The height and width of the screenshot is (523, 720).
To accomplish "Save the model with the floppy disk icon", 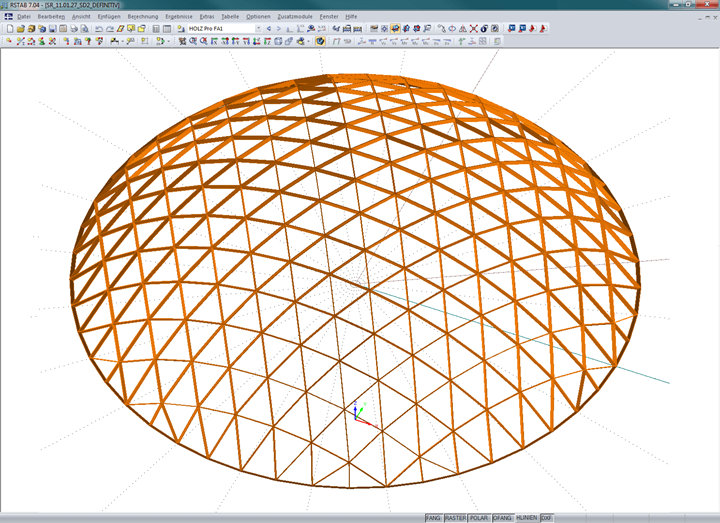I will [52, 28].
